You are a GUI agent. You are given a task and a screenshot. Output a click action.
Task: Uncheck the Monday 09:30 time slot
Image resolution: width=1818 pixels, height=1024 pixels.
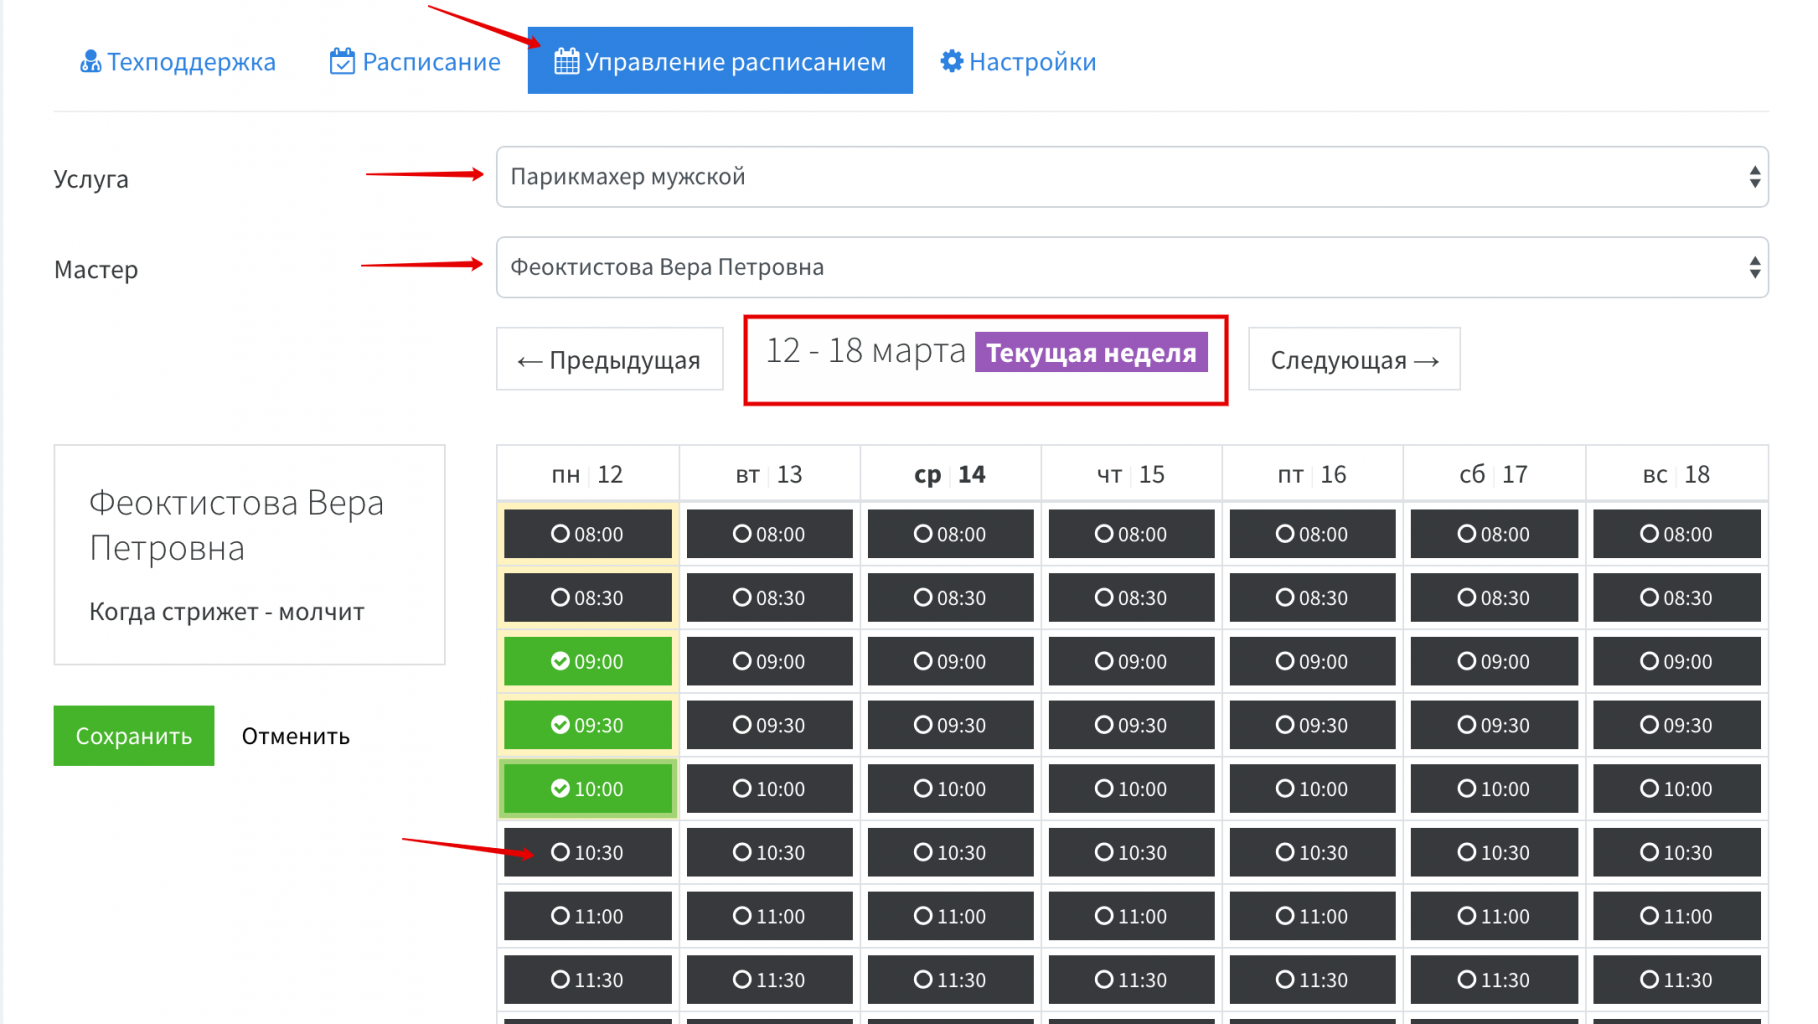point(588,725)
